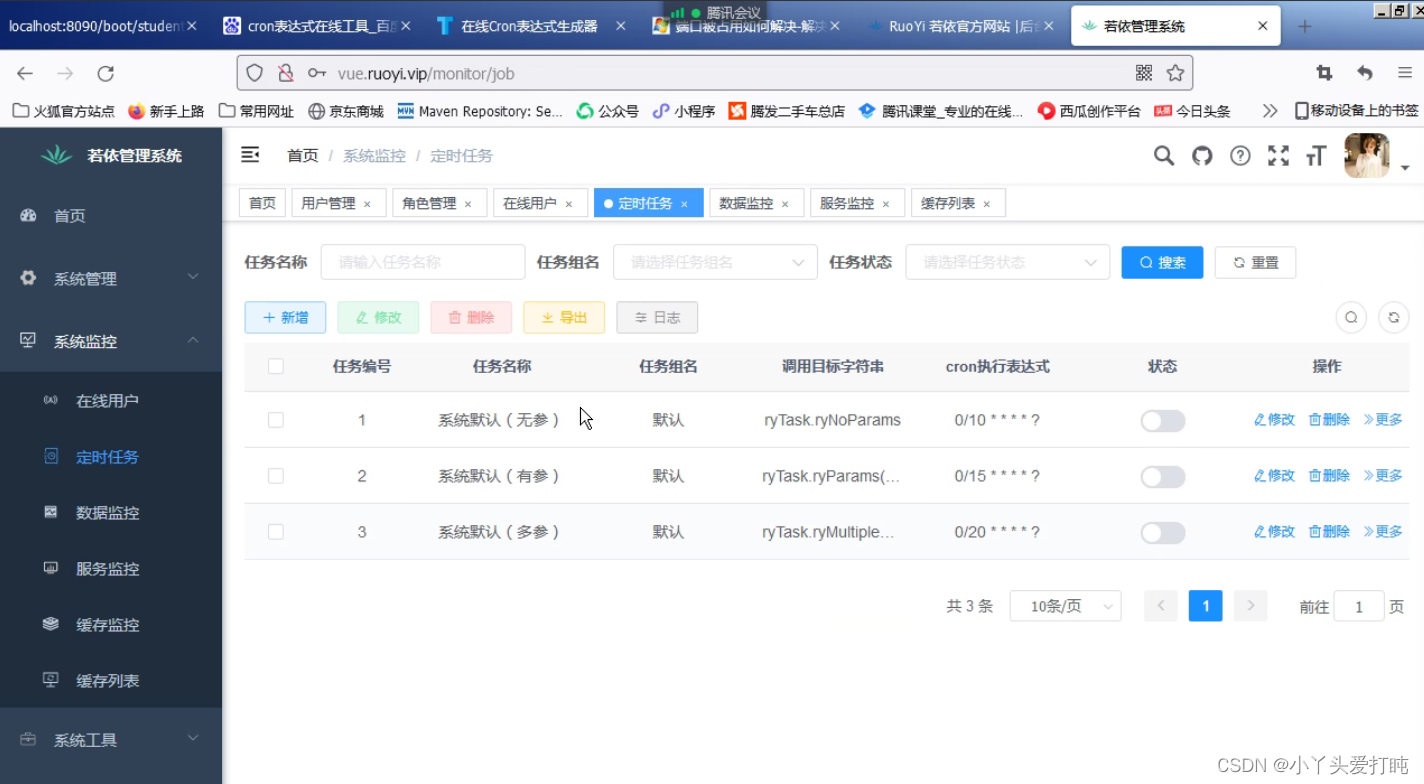Screen dimensions: 1424x784
Task: Show more bookmarks chevron
Action: click(1270, 111)
